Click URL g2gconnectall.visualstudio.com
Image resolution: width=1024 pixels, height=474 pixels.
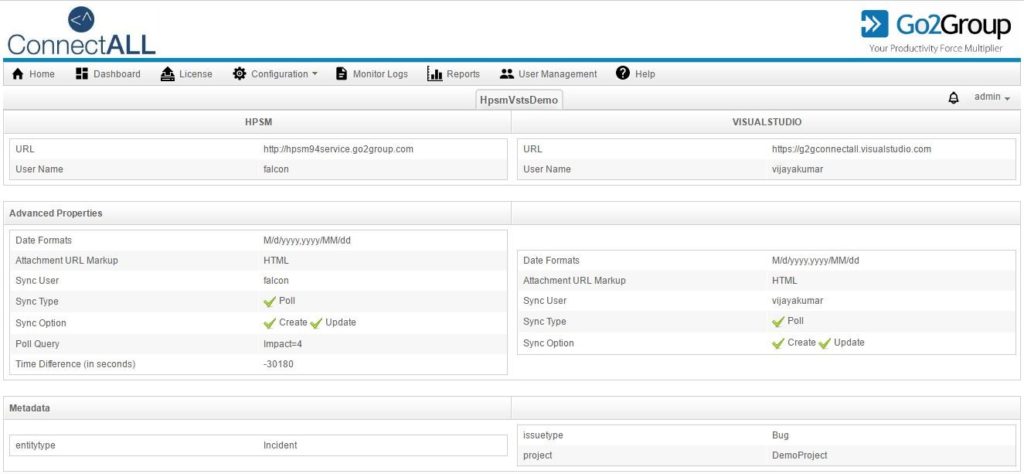pos(852,149)
